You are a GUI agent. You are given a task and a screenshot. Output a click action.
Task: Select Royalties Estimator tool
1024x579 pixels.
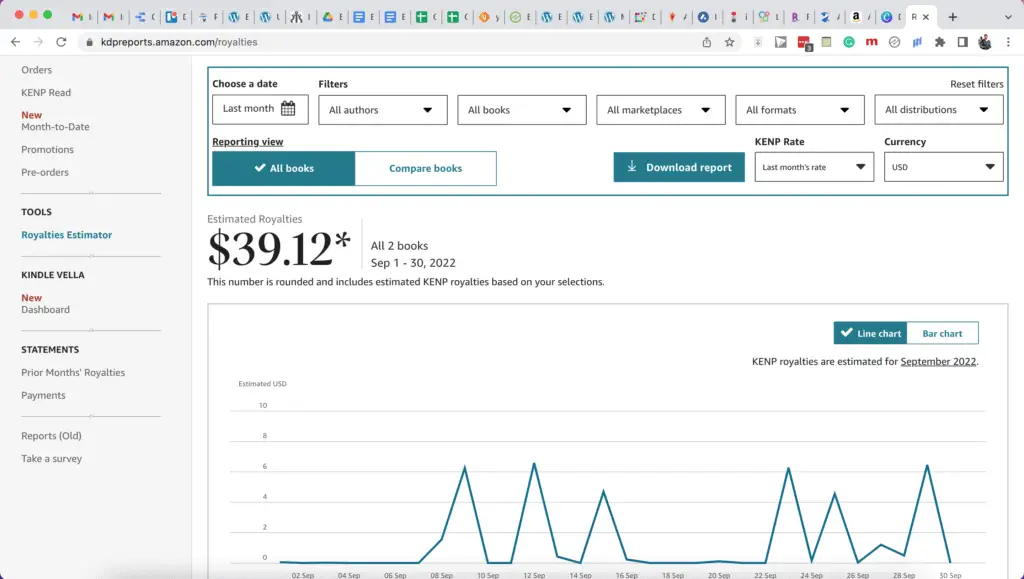tap(67, 235)
